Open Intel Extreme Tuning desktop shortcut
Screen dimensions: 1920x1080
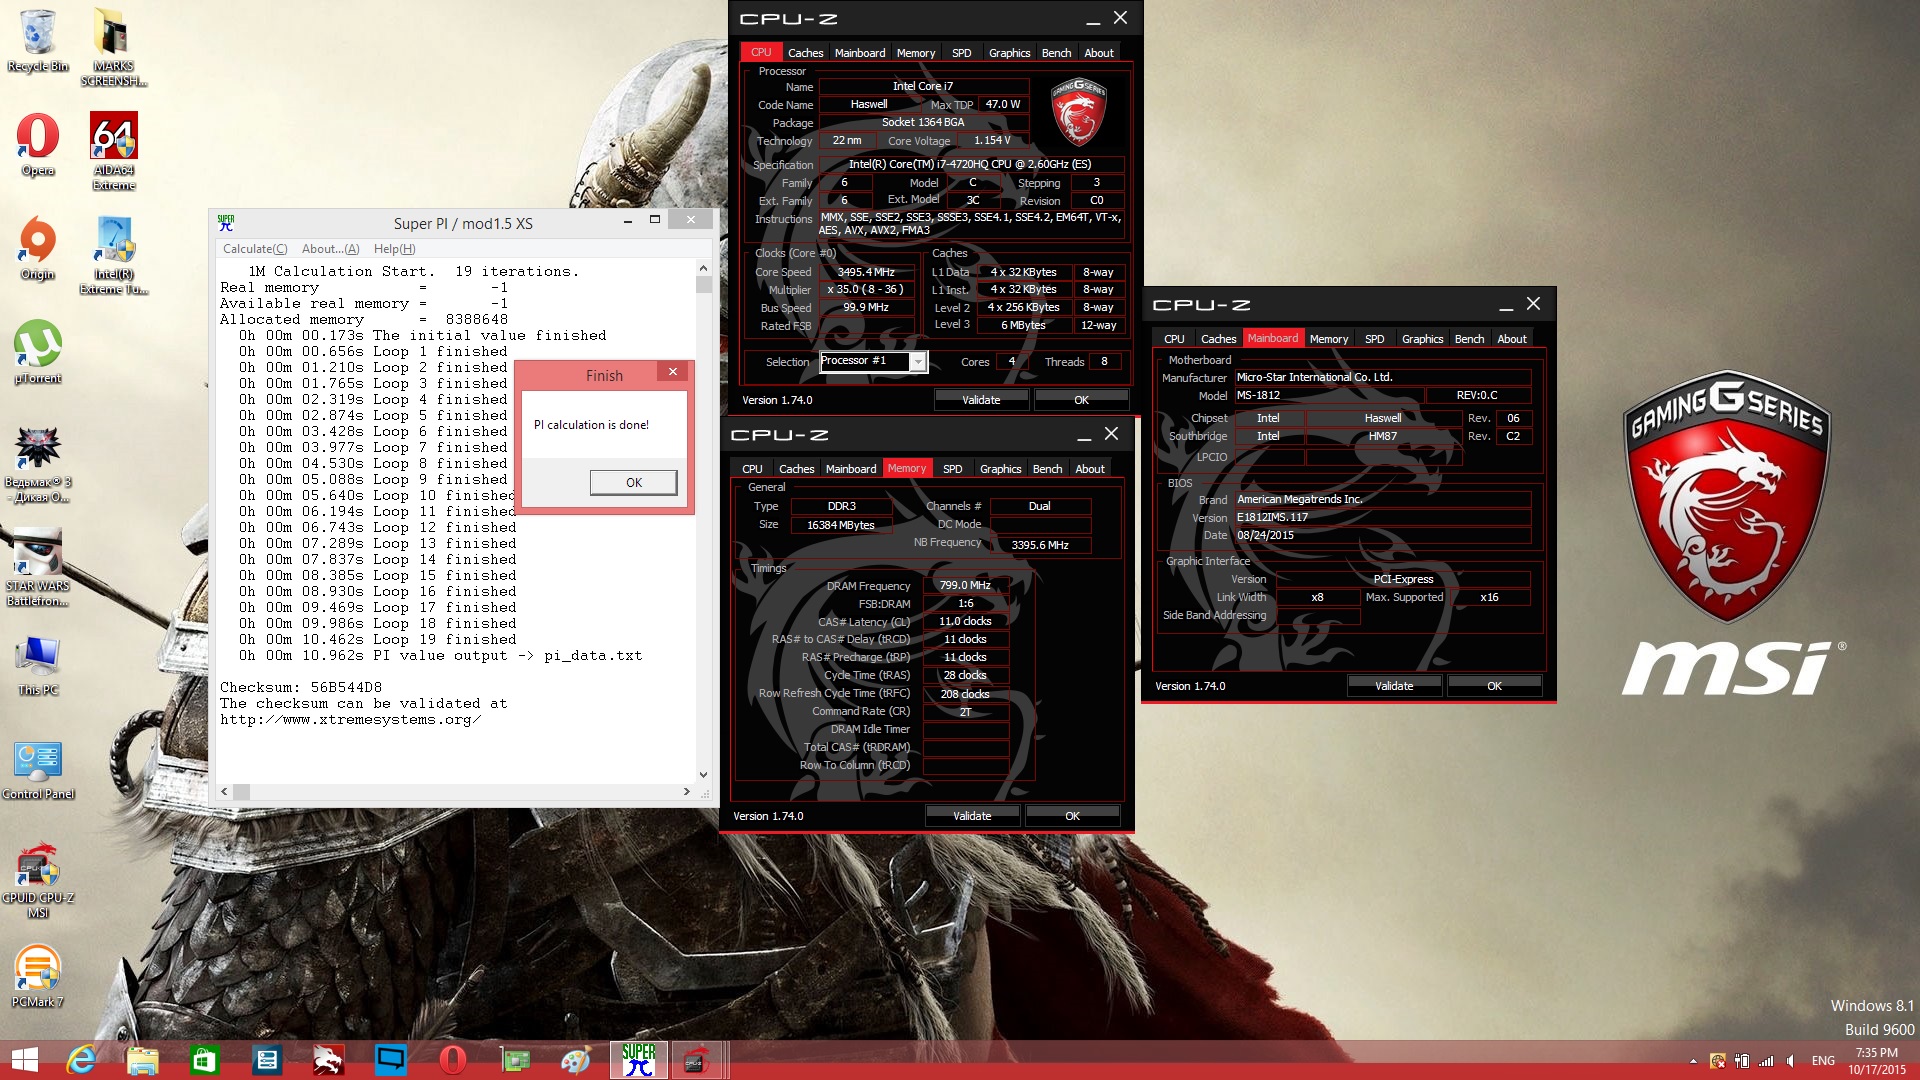(114, 255)
